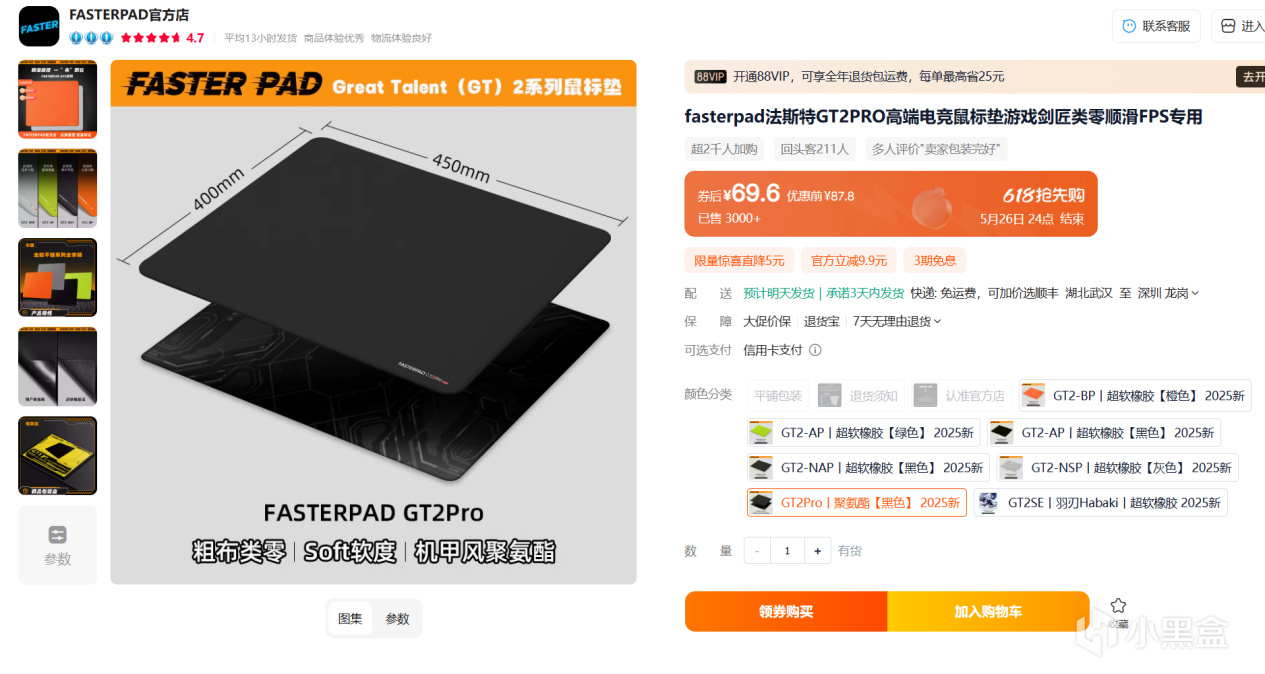Viewport: 1265px width, 674px height.
Task: Select GT2-BP orange color option
Action: pos(1135,395)
